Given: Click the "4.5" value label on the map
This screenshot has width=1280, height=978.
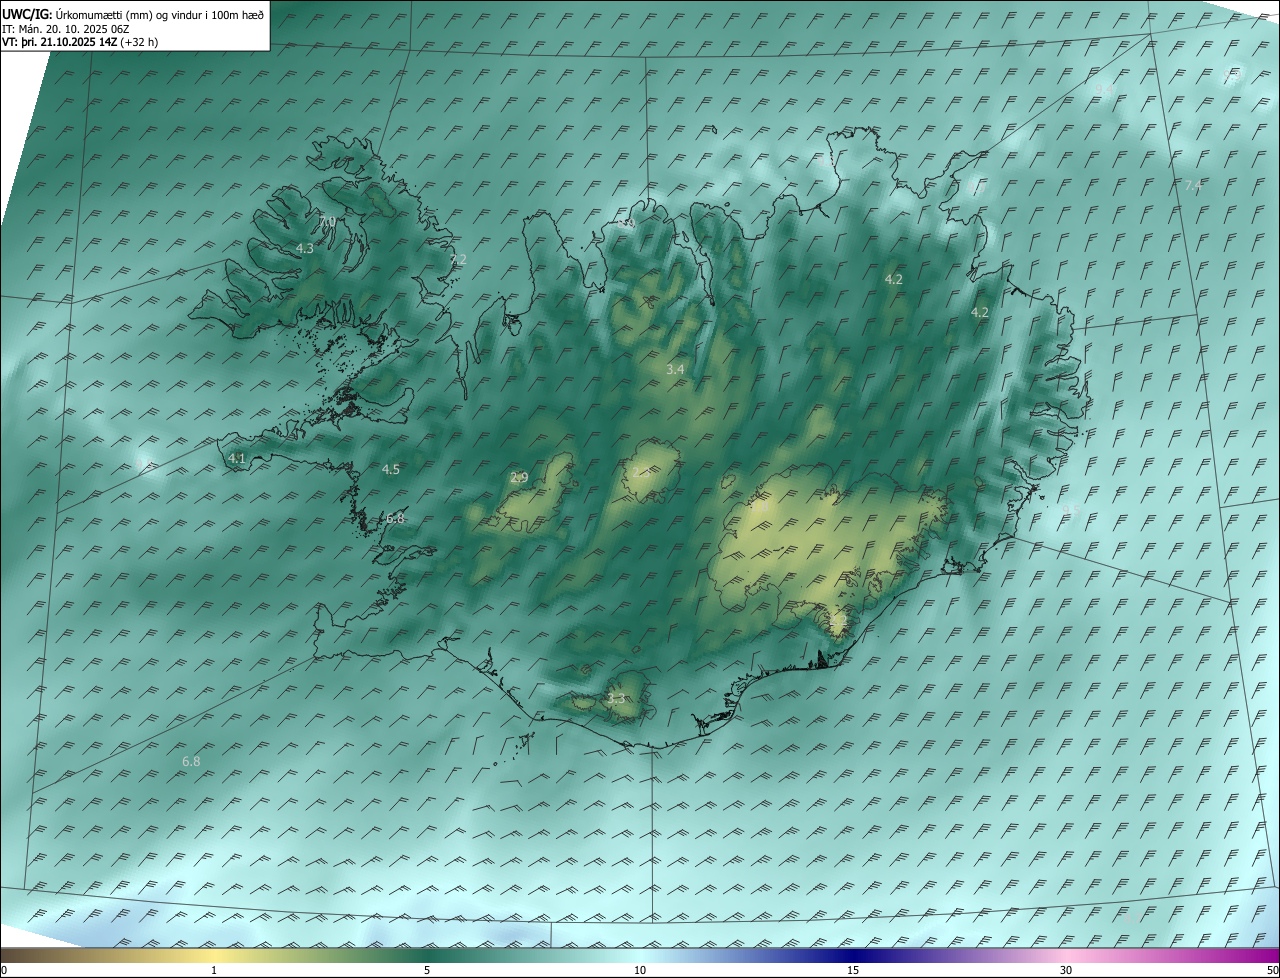Looking at the screenshot, I should [391, 469].
